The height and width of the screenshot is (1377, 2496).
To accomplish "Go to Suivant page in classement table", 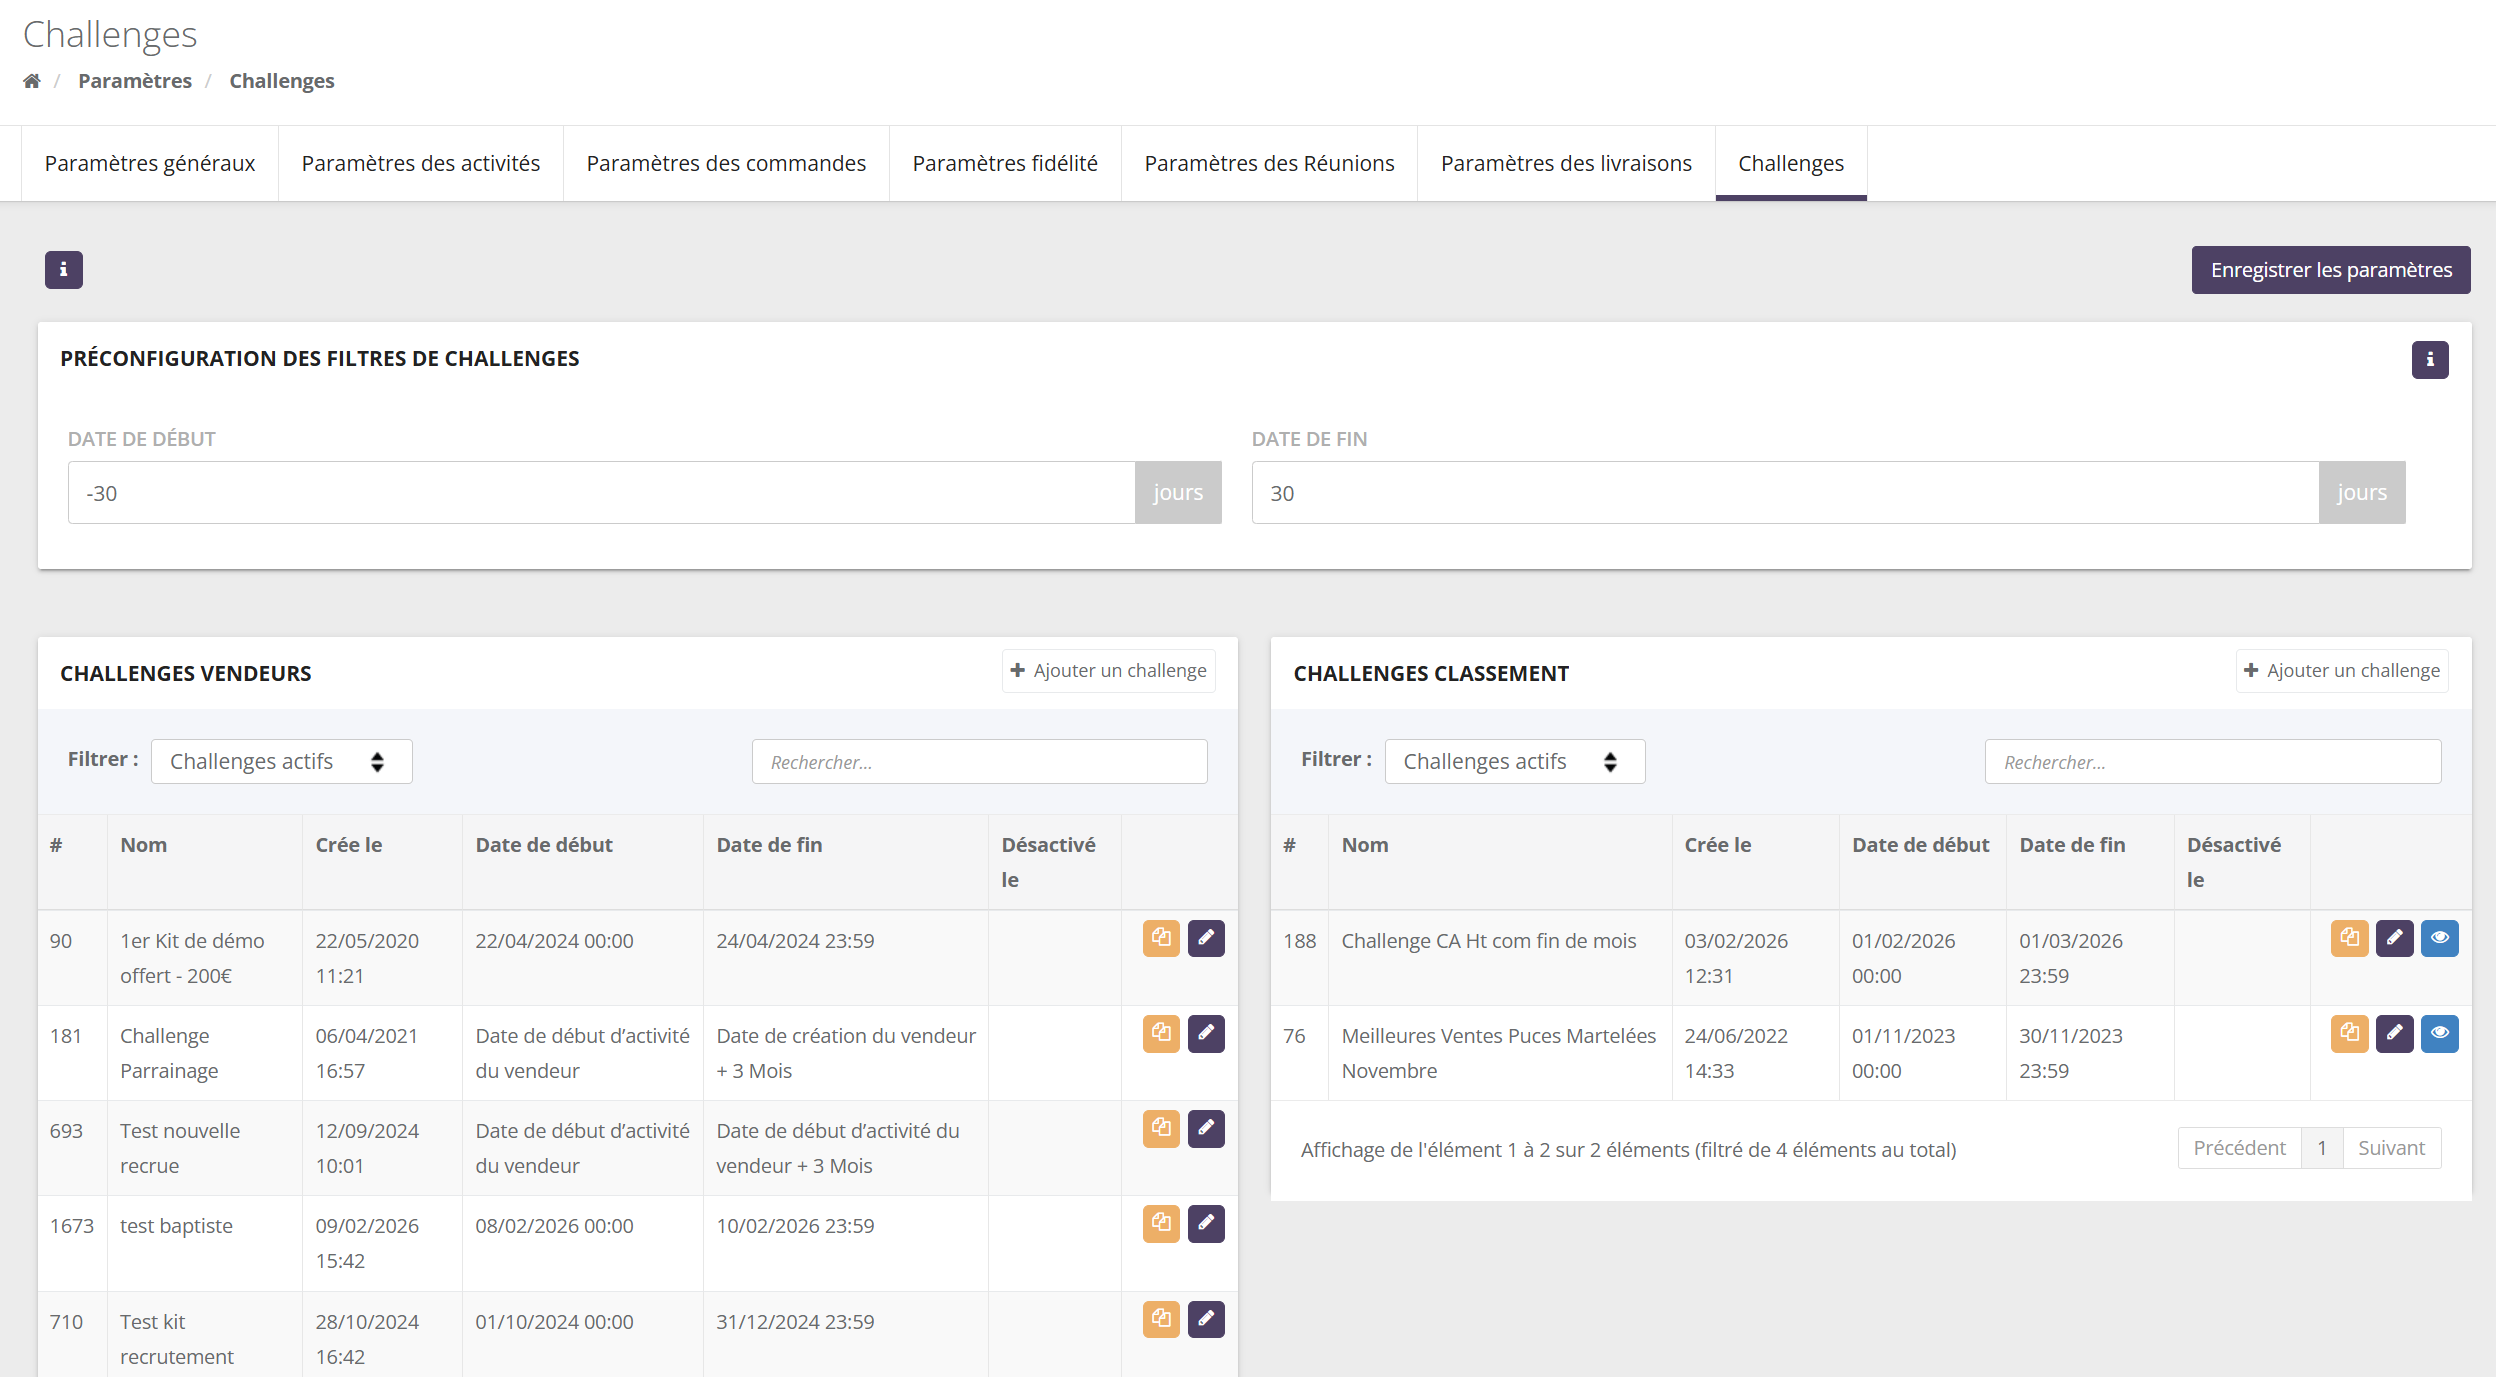I will 2391,1148.
